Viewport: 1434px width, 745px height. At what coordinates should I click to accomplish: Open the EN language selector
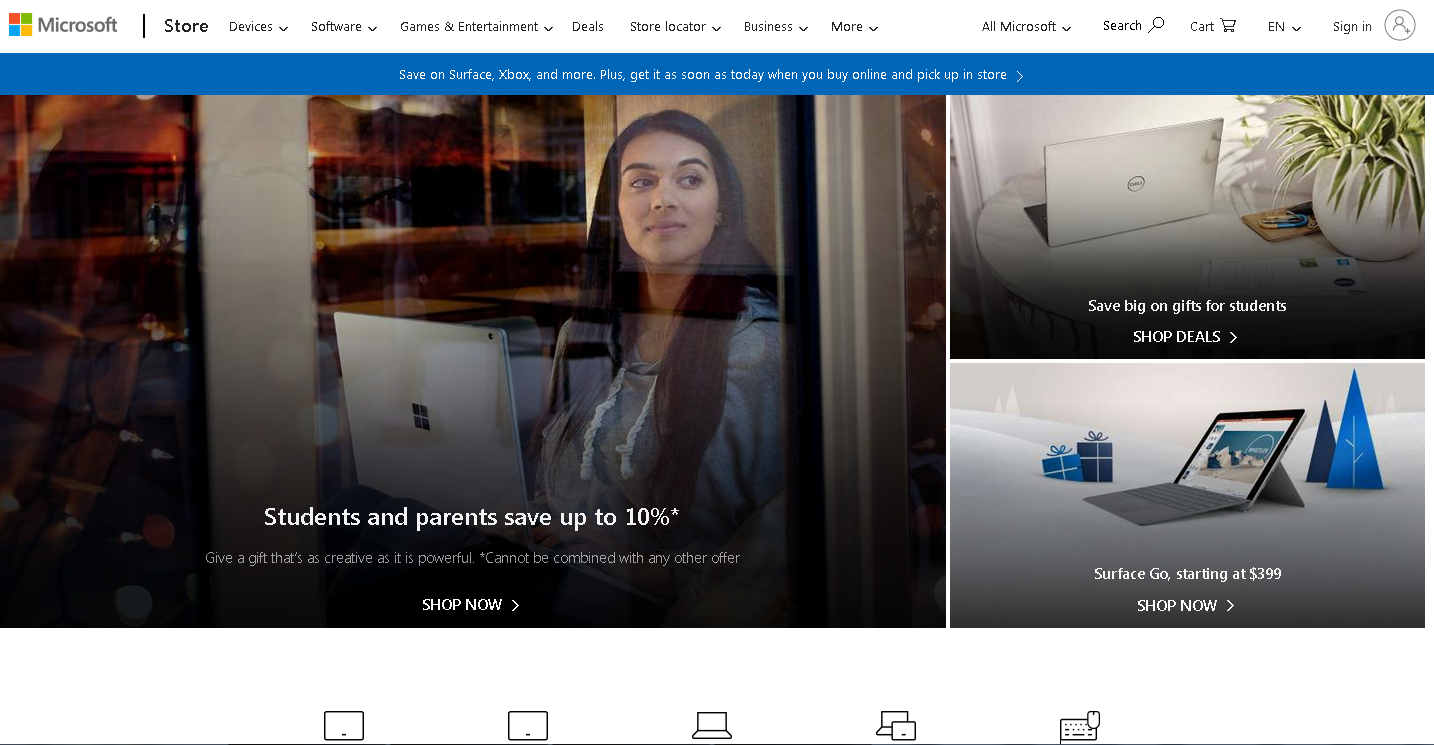(1284, 27)
